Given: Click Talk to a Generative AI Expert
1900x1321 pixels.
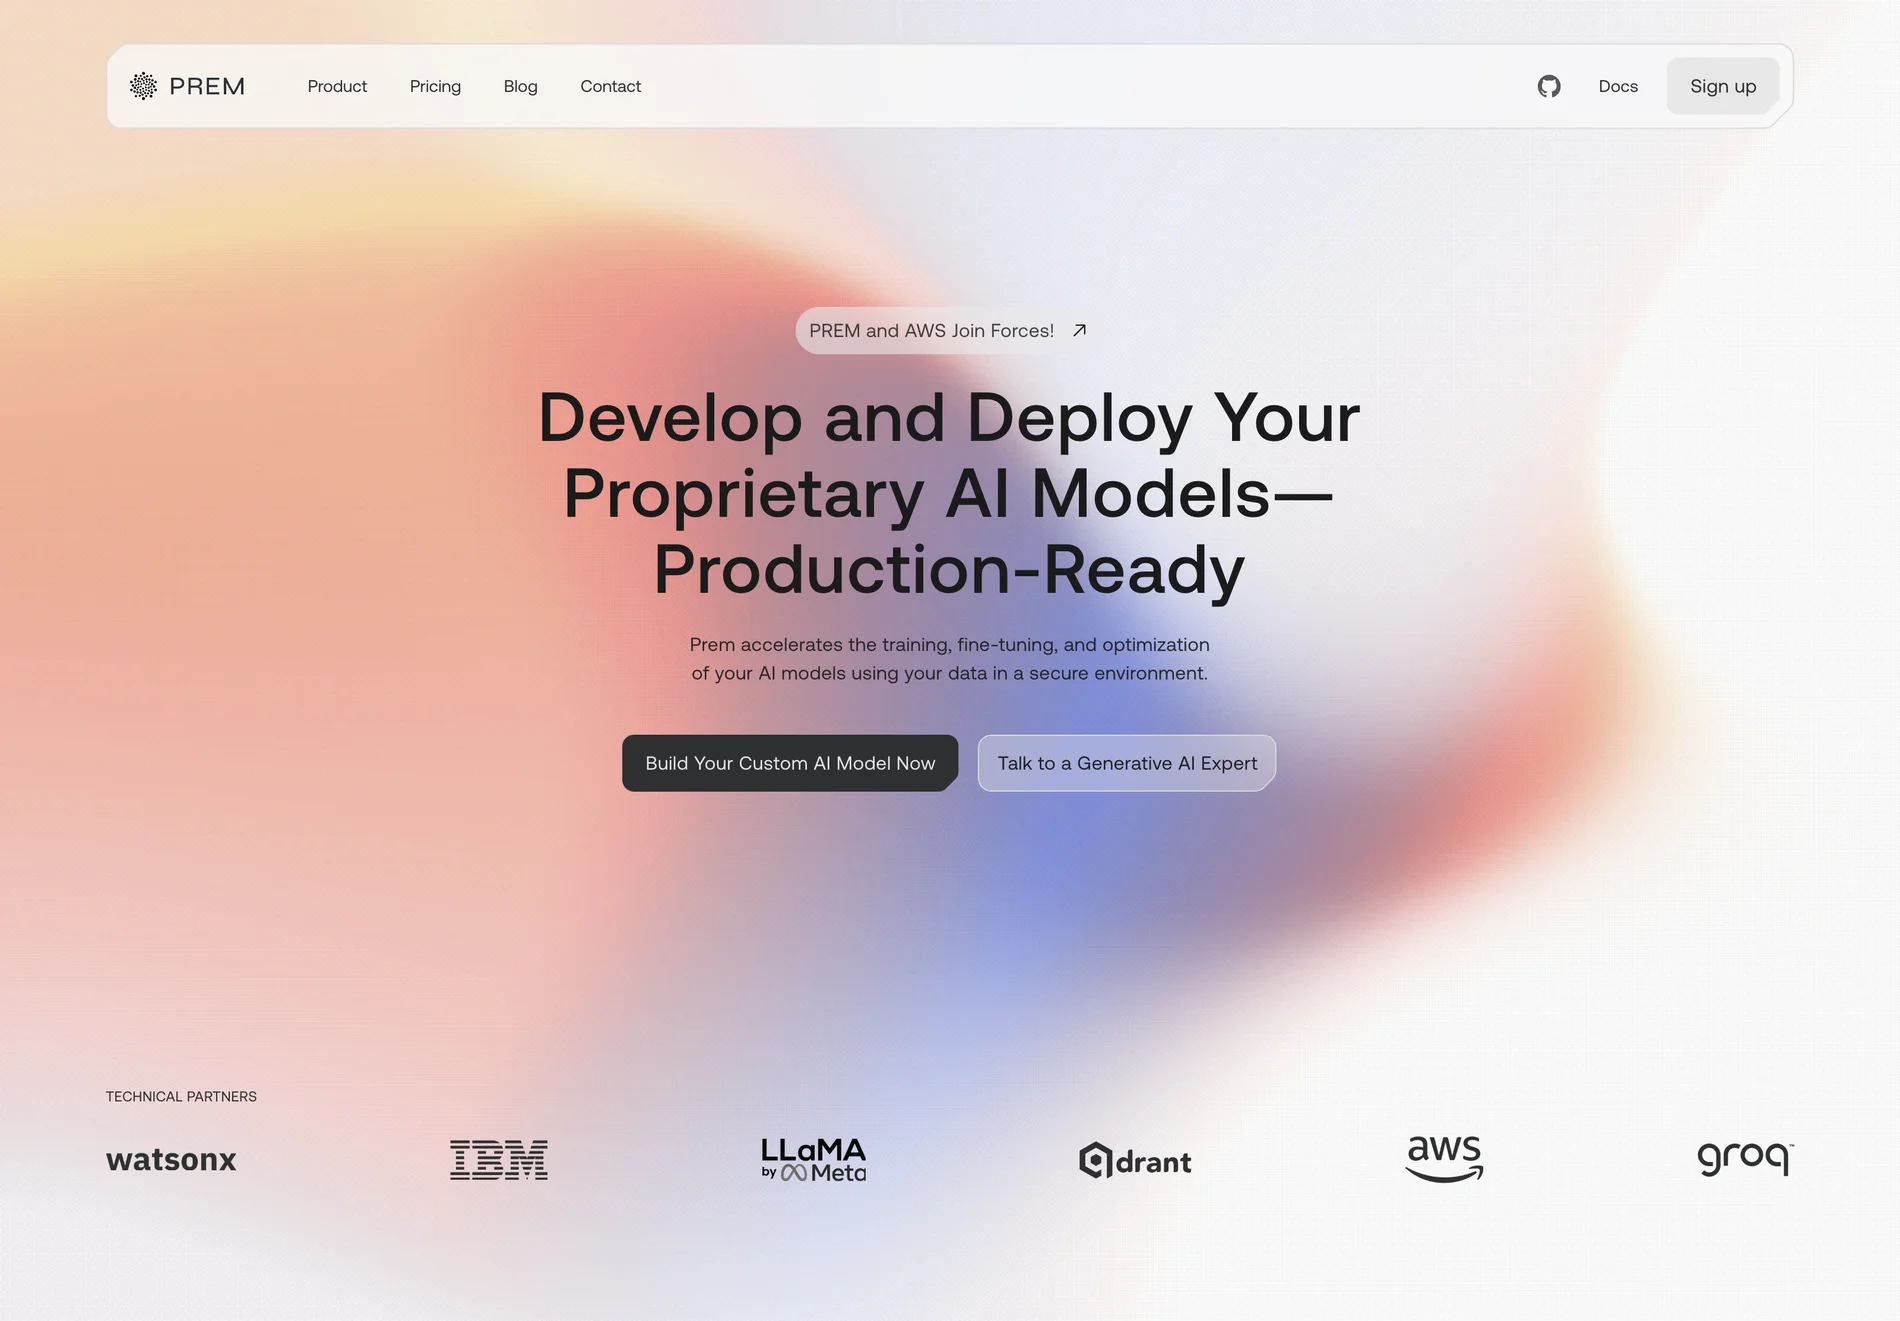Looking at the screenshot, I should [x=1127, y=763].
